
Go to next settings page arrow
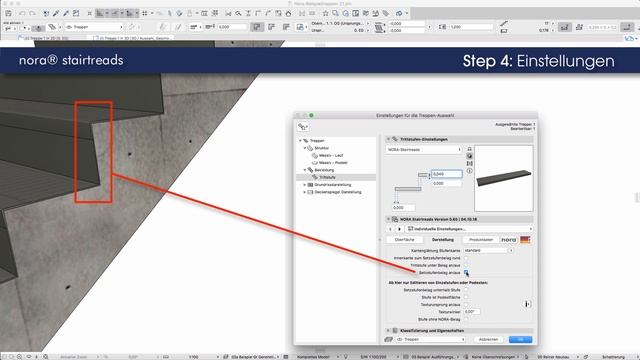[x=399, y=229]
